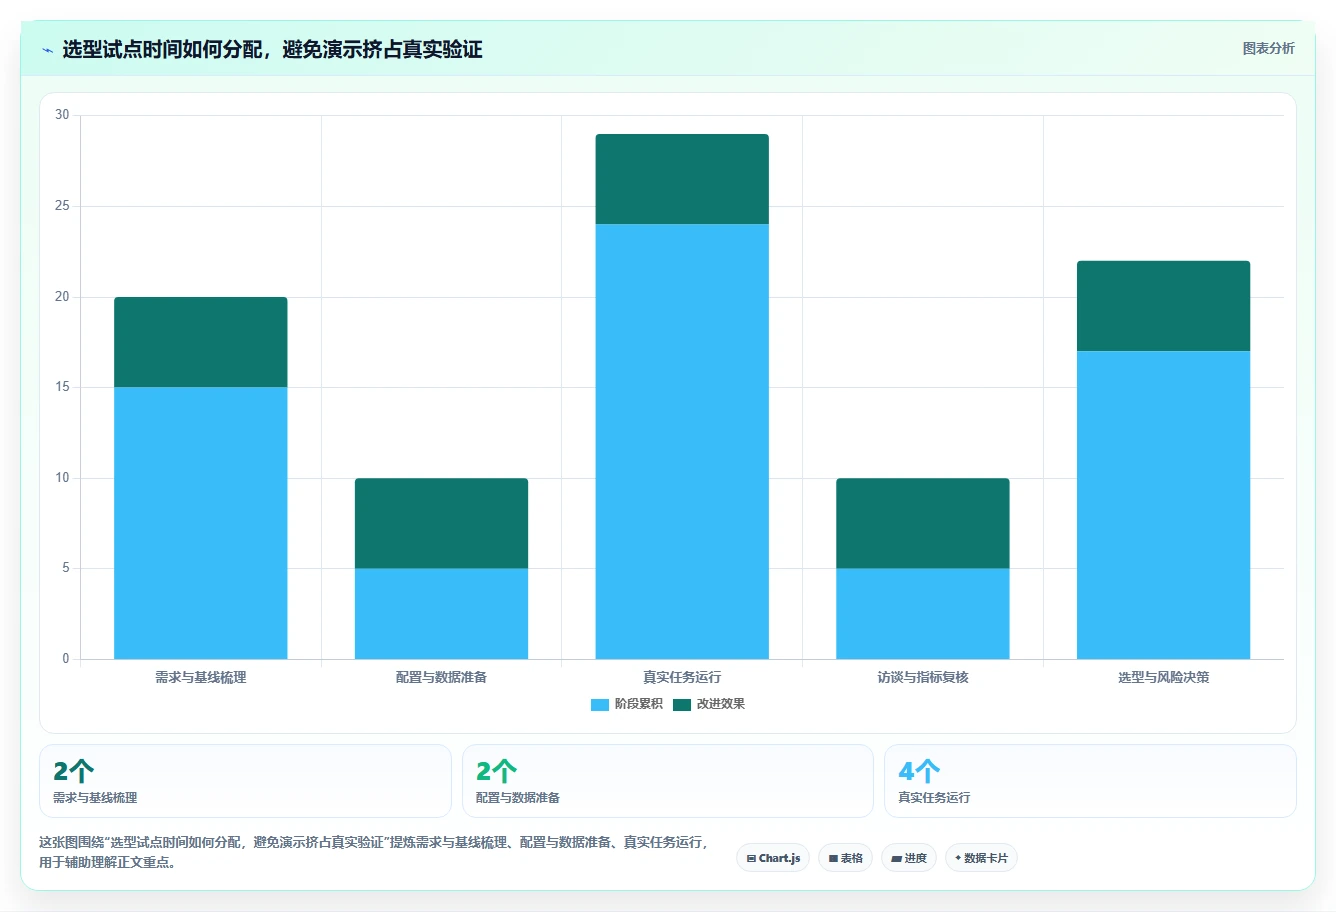
Task: Select the blue 真实任务运行 bar segment
Action: point(682,441)
